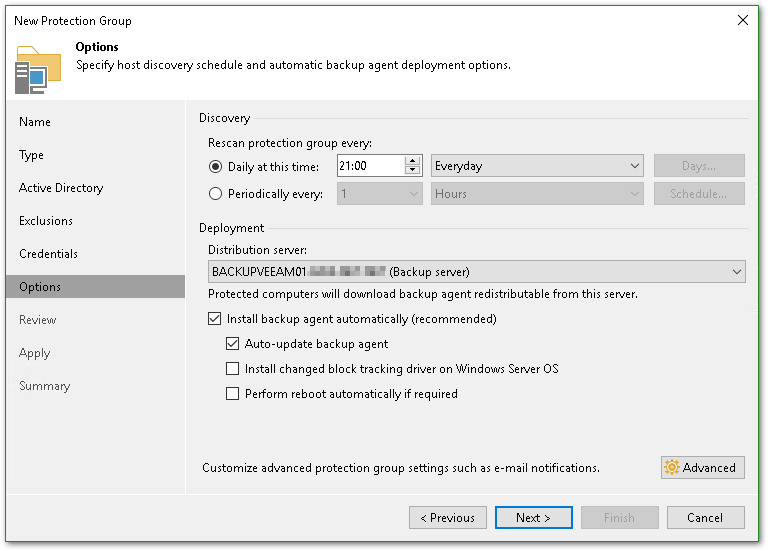Click into the 21:00 time field
This screenshot has width=768, height=551.
click(x=370, y=166)
